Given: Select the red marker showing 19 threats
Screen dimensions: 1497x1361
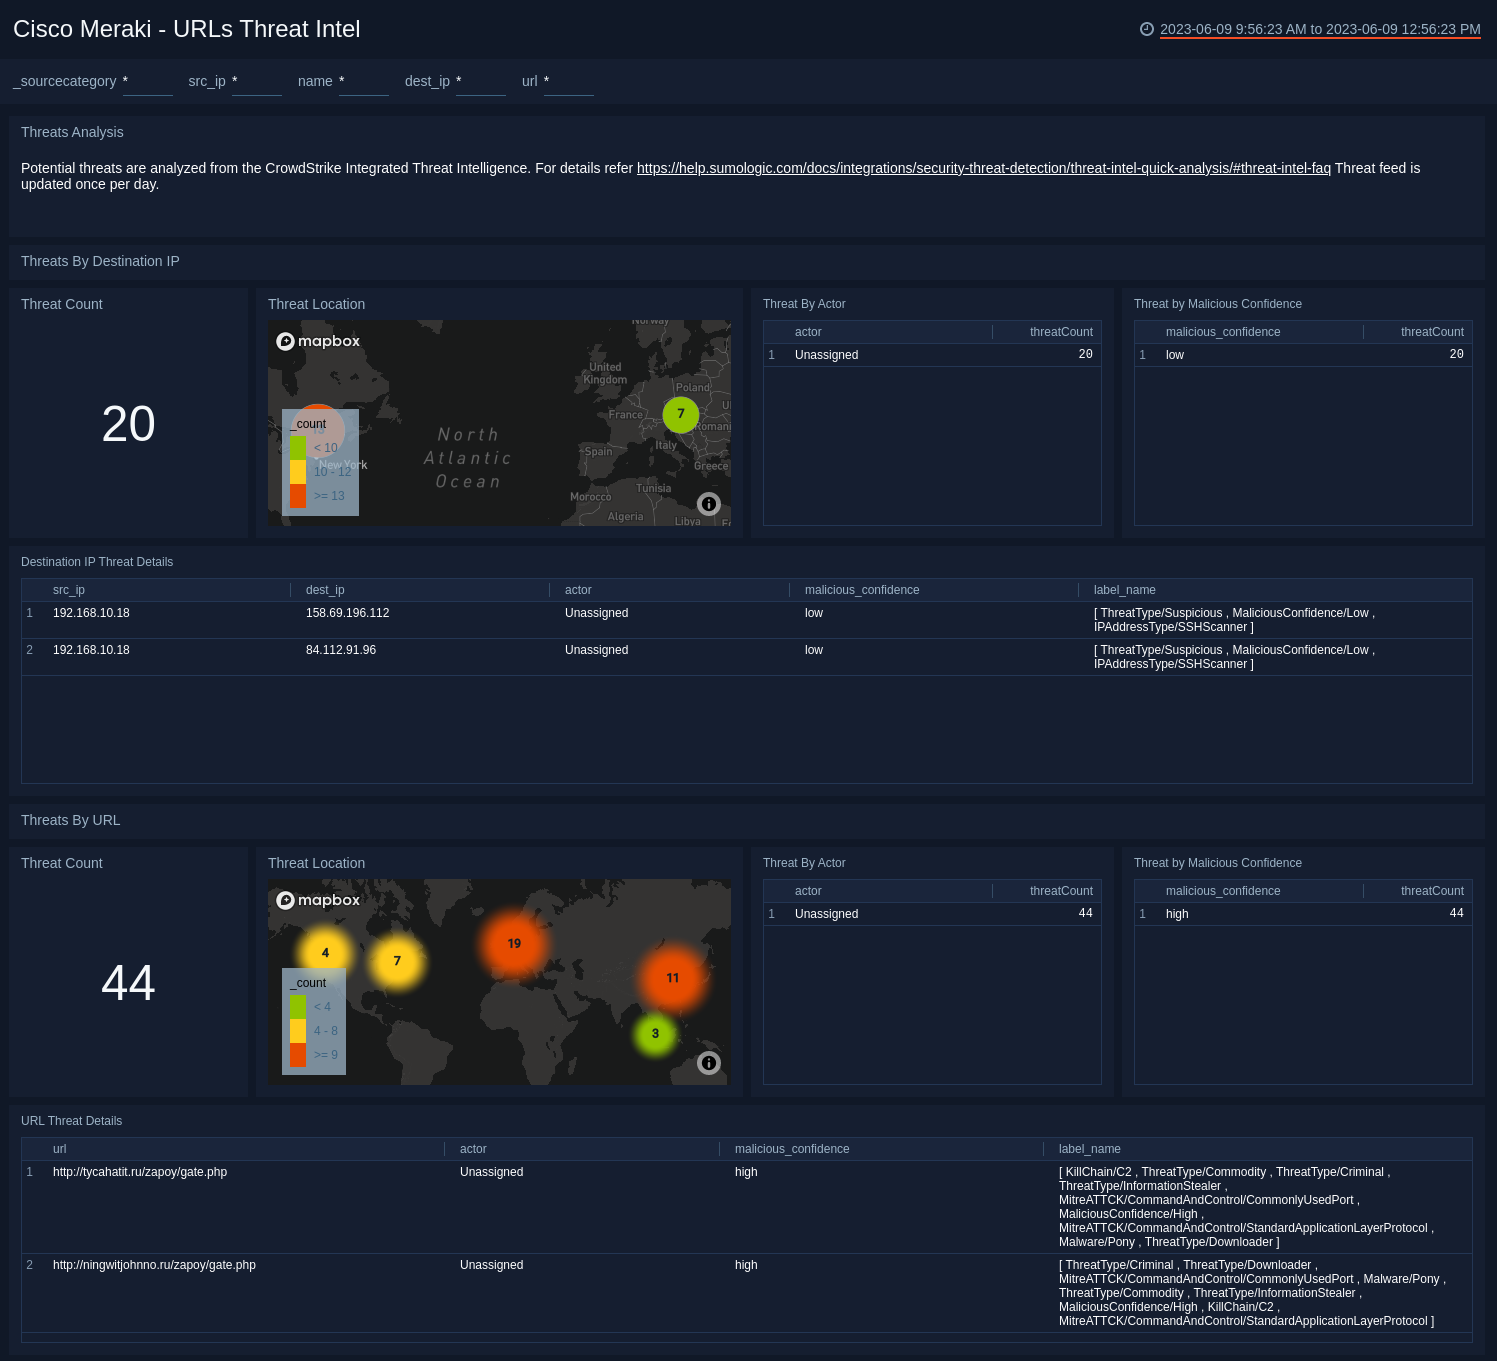Looking at the screenshot, I should click(x=514, y=943).
